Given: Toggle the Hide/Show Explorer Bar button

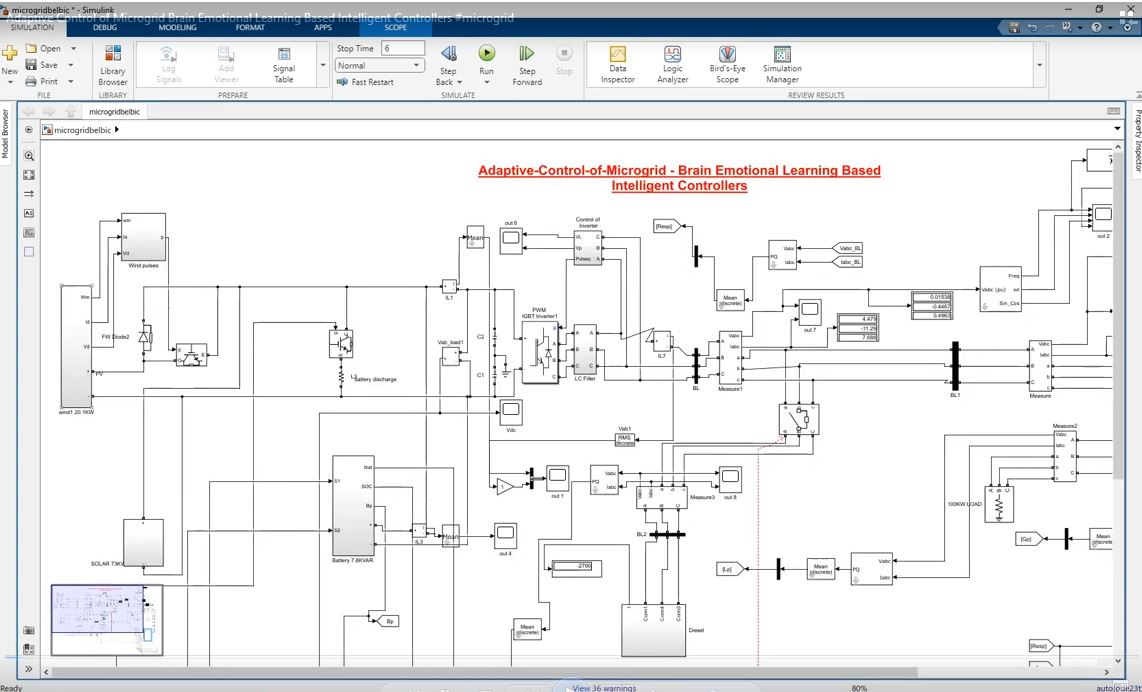Looking at the screenshot, I should (x=29, y=130).
